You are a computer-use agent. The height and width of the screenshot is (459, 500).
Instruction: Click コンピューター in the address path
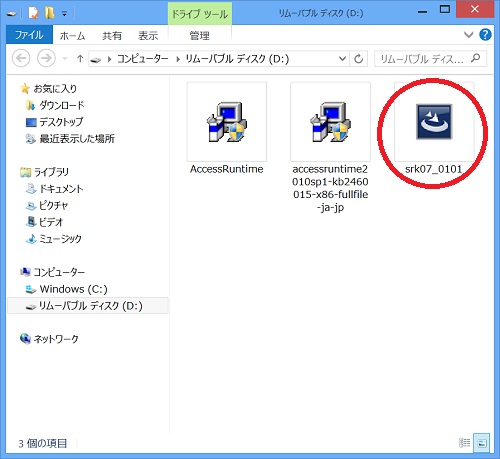pyautogui.click(x=143, y=59)
